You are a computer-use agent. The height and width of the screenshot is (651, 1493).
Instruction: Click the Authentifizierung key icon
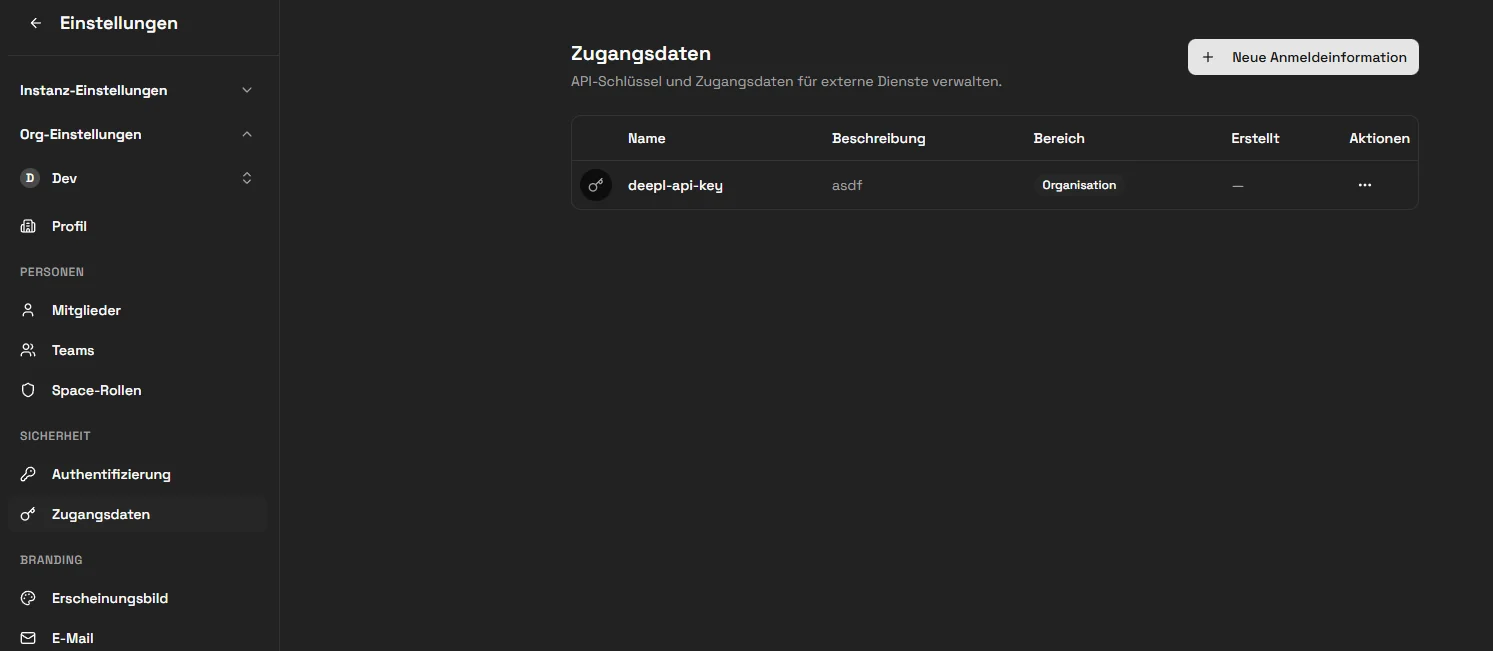pos(28,474)
